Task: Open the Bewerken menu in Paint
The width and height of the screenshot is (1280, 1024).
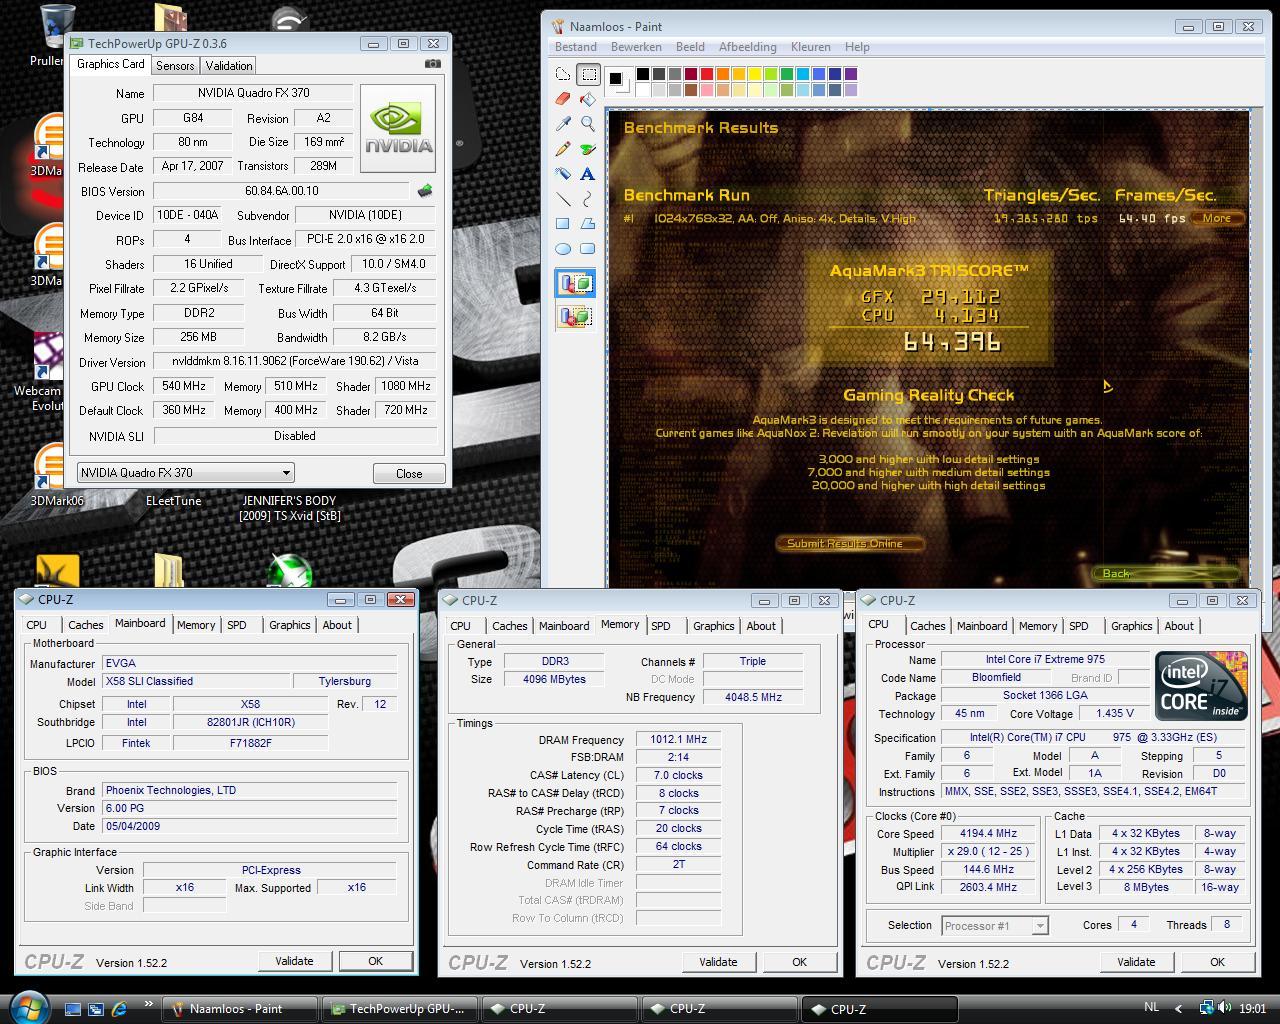Action: point(636,47)
